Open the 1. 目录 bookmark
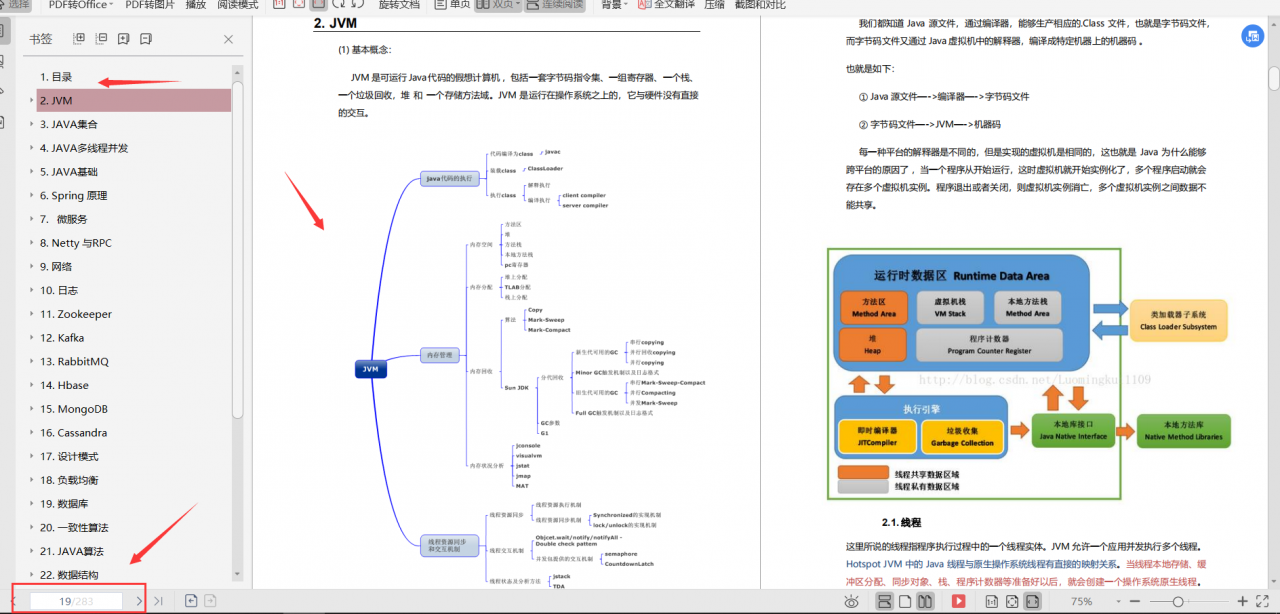 56,77
